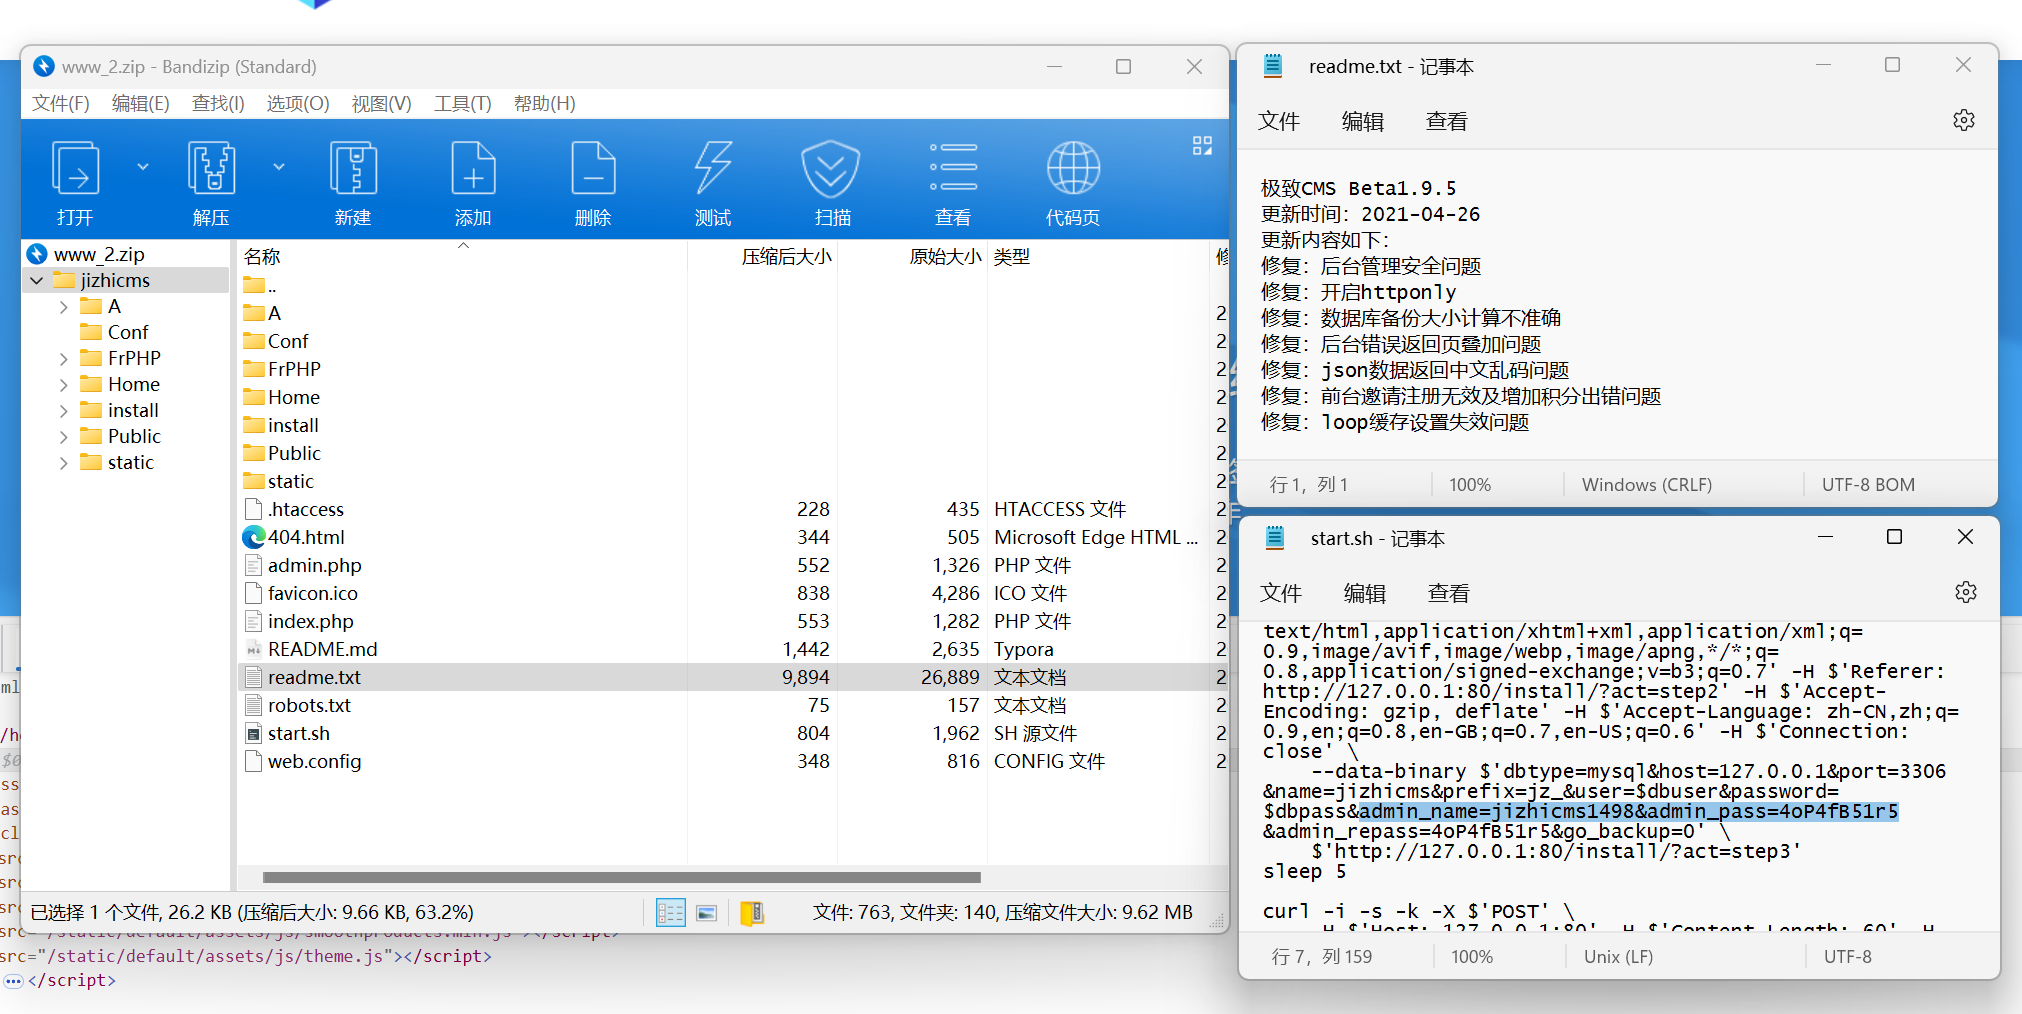Open the 编辑 menu in start.sh Notepad
Image resolution: width=2022 pixels, height=1014 pixels.
coord(1364,594)
